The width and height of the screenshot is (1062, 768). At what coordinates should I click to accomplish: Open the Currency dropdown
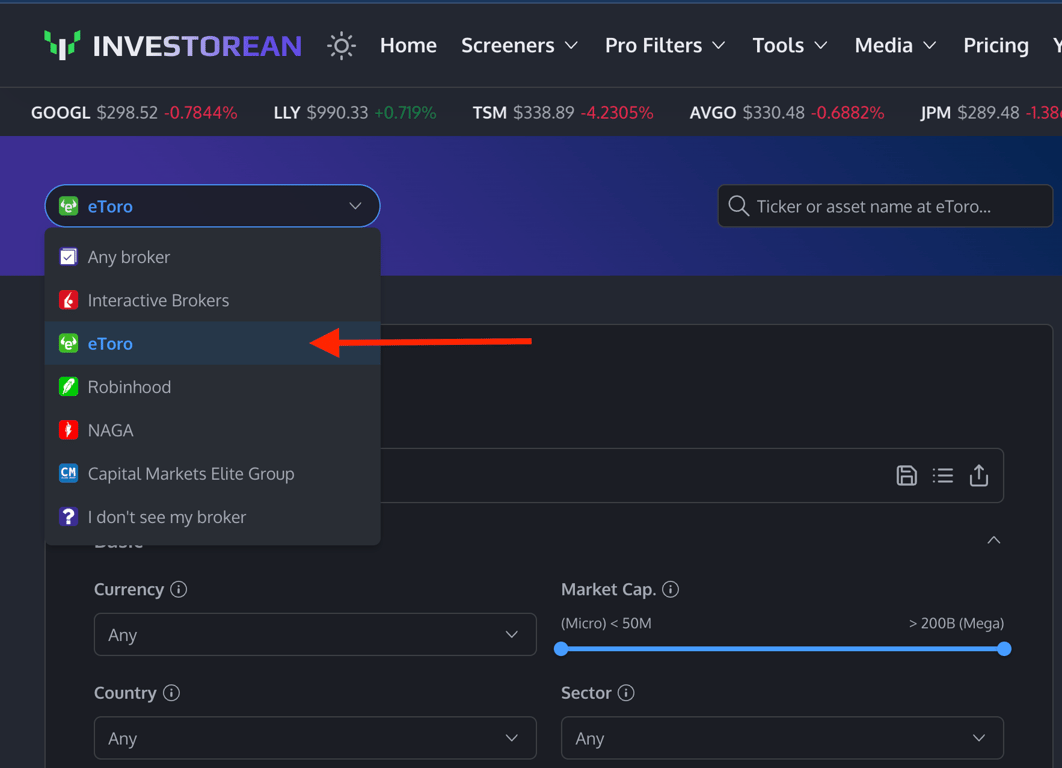[315, 635]
